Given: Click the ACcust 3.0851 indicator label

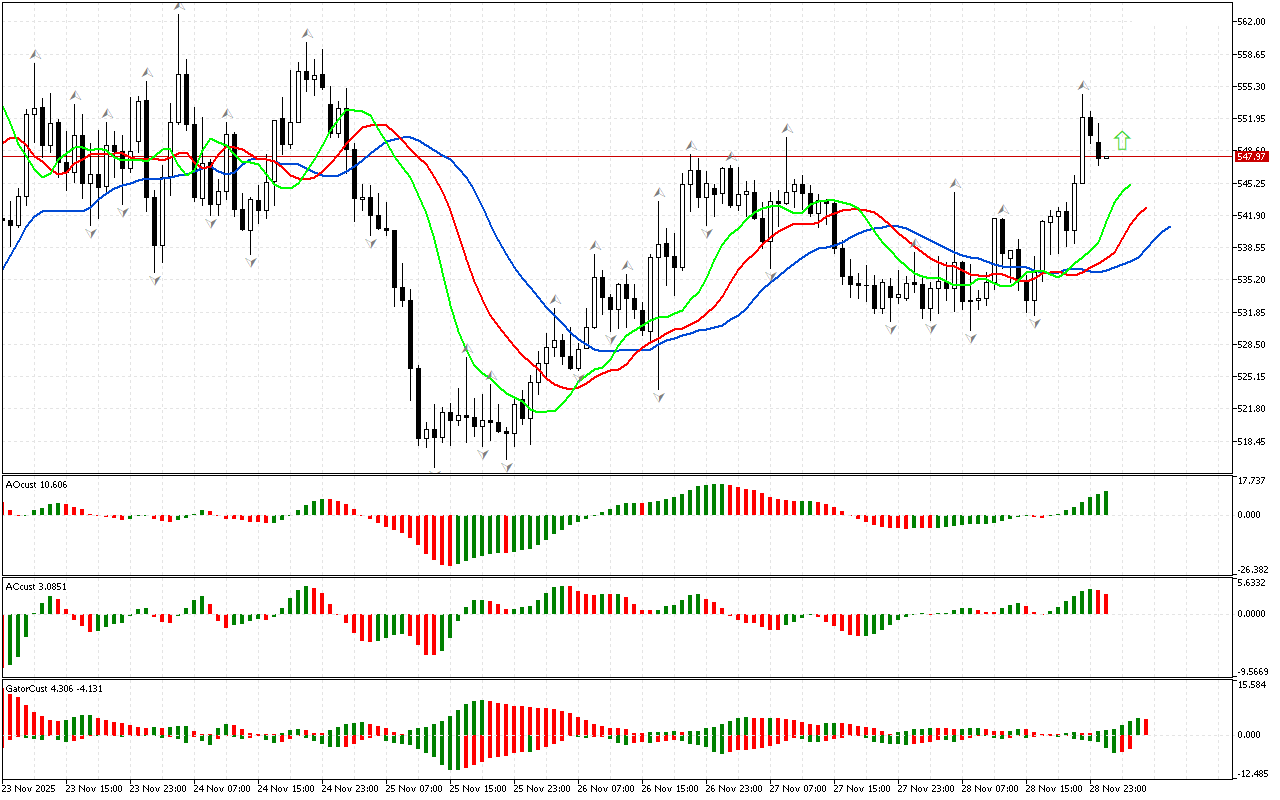Looking at the screenshot, I should 37,586.
